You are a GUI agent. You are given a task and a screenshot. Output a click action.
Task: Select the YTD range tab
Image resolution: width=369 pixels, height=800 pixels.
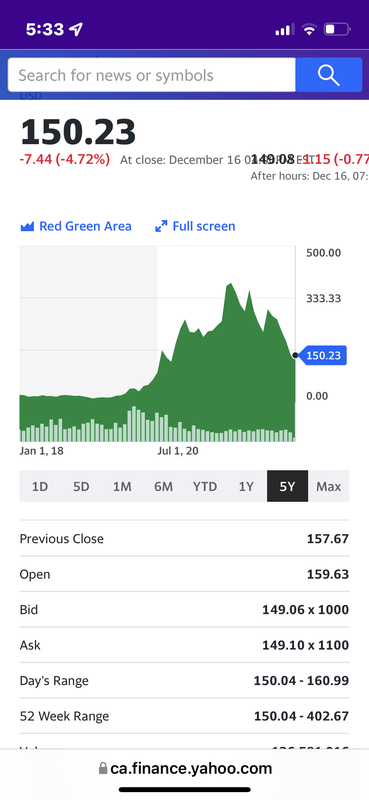point(205,486)
